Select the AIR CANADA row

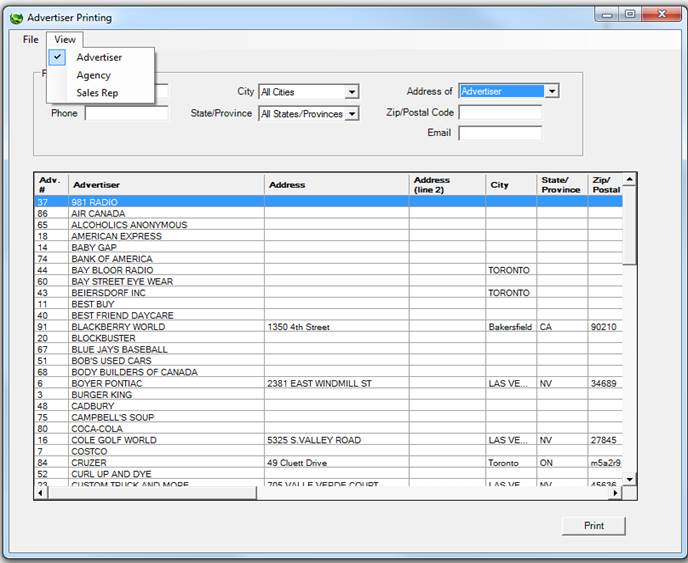[x=98, y=214]
